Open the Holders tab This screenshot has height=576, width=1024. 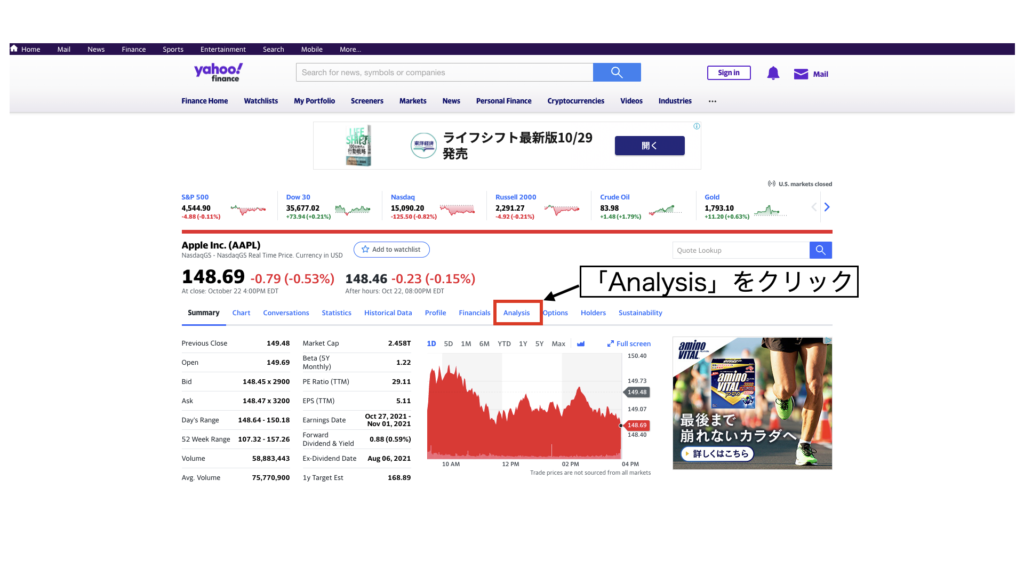(x=593, y=313)
